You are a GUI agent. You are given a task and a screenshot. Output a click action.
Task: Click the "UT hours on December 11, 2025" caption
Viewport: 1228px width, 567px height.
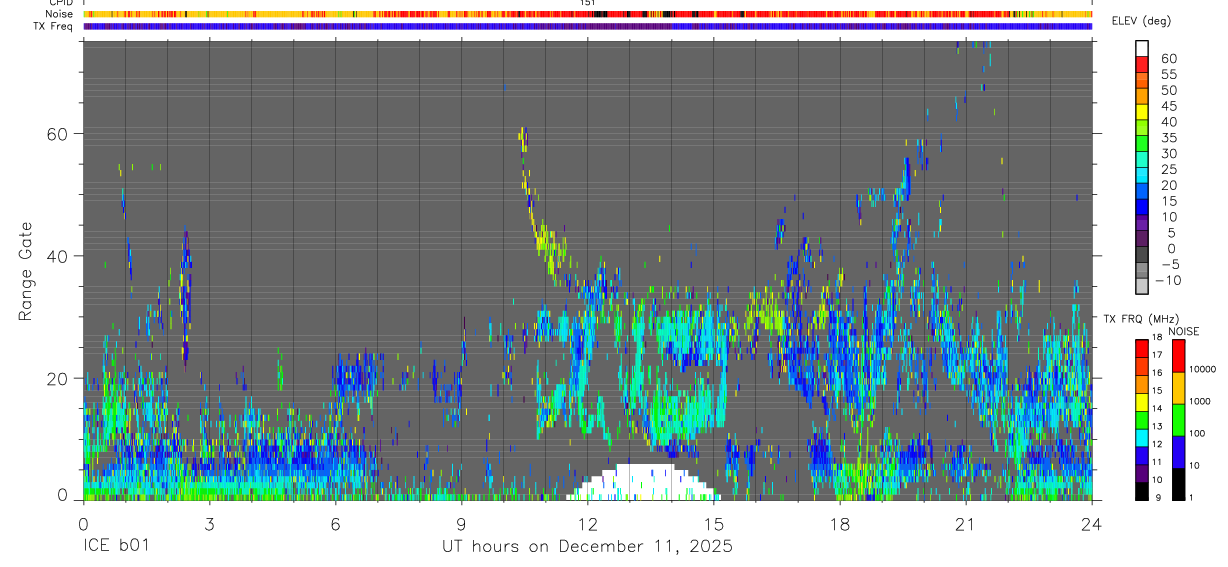pyautogui.click(x=588, y=547)
